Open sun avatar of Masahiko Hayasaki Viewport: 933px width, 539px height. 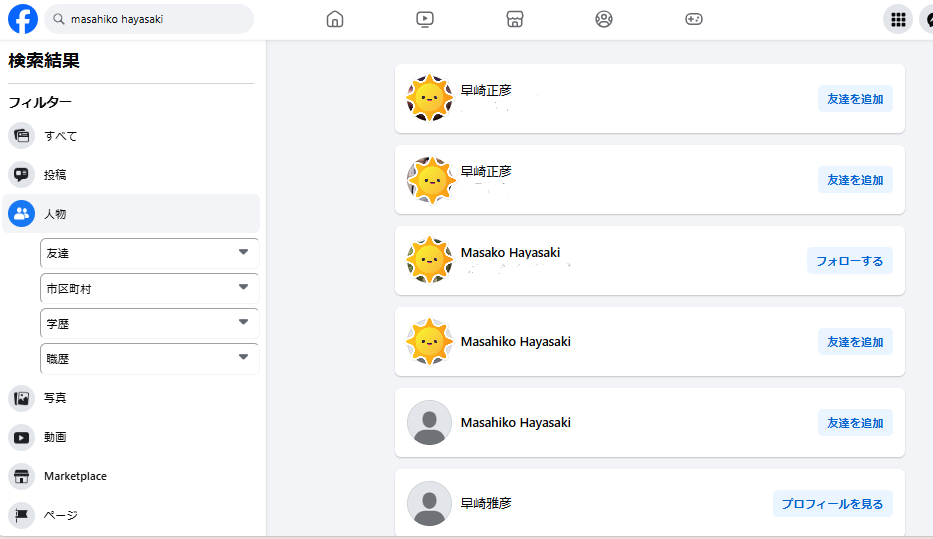click(x=430, y=341)
